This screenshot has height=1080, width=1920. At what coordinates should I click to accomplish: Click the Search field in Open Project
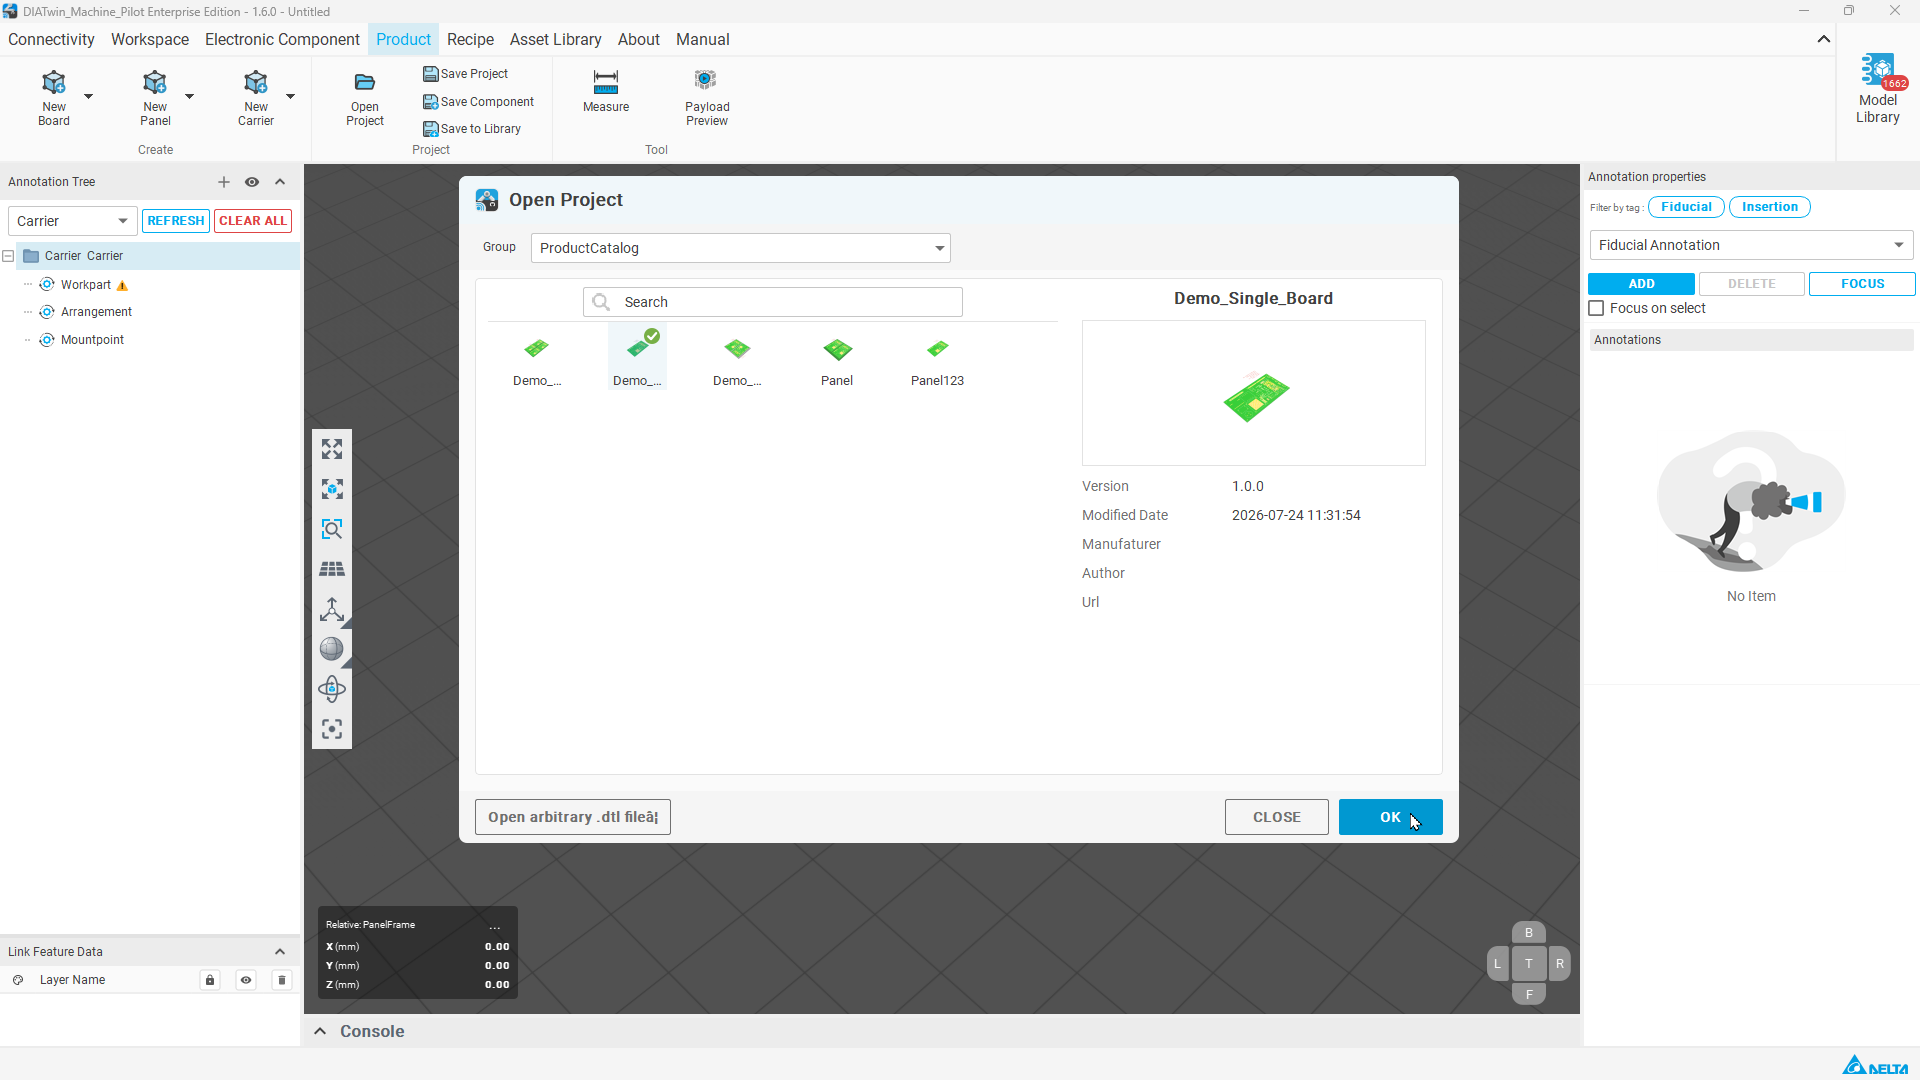tap(773, 302)
